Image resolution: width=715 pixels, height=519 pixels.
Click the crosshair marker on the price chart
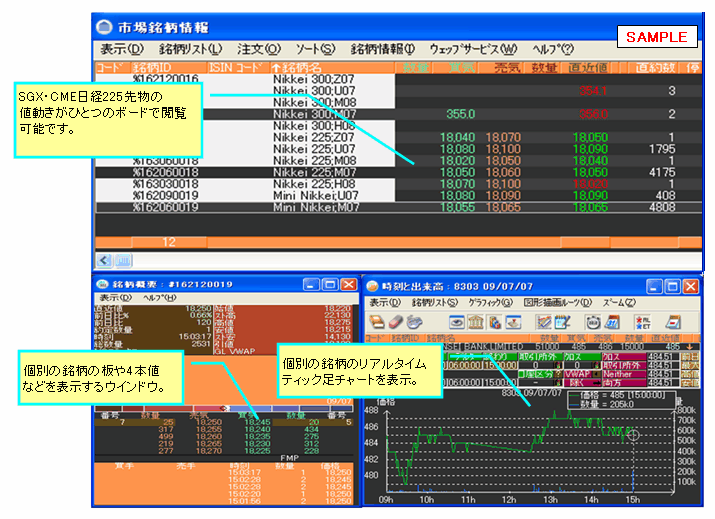tap(633, 435)
